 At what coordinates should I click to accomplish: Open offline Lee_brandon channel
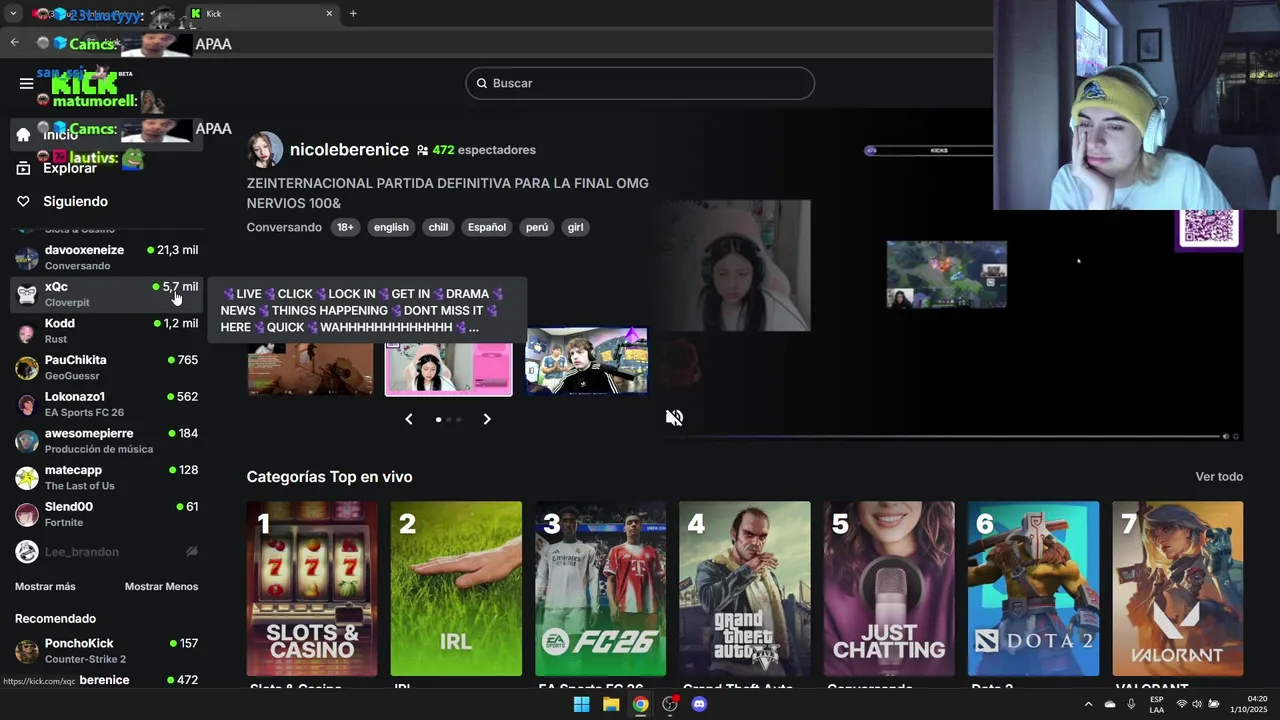[x=106, y=551]
